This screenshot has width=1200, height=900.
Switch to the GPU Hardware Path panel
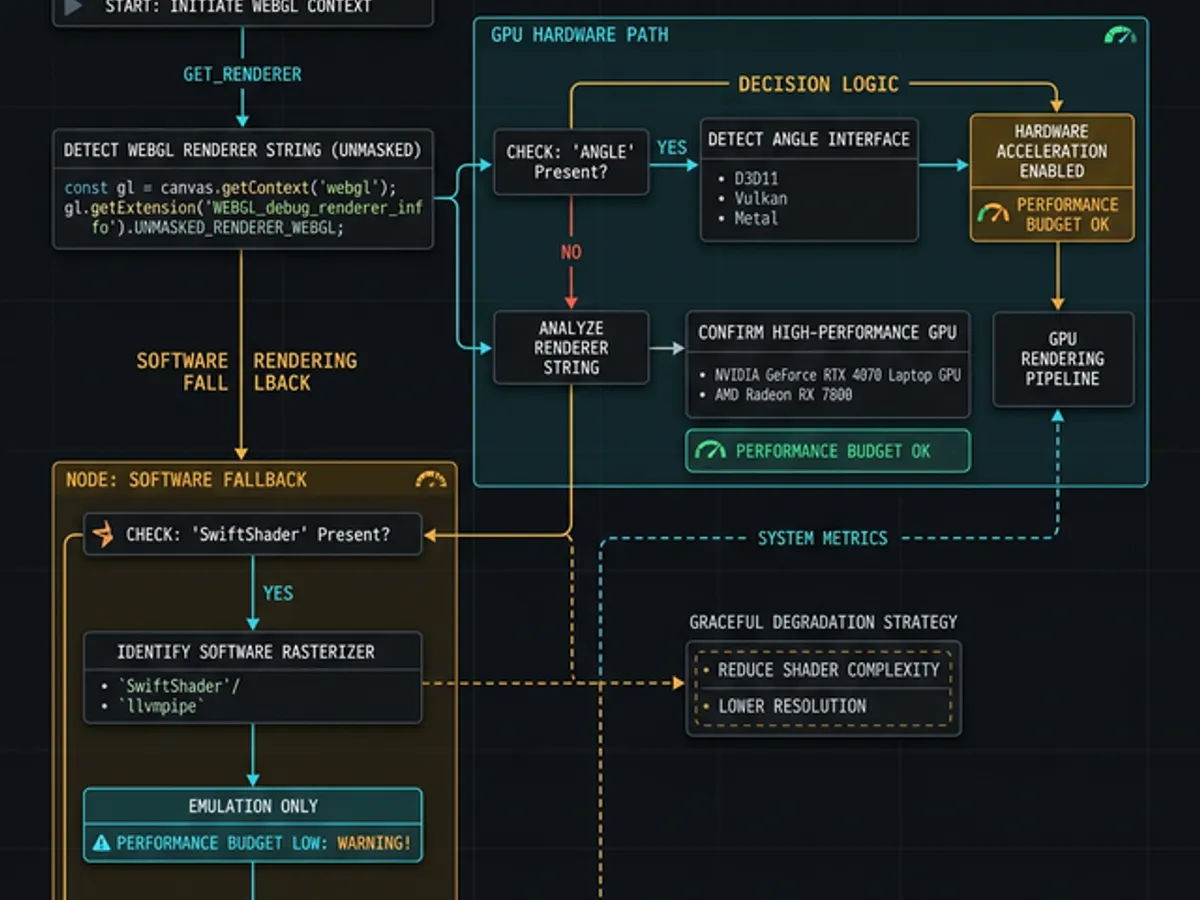click(x=578, y=33)
